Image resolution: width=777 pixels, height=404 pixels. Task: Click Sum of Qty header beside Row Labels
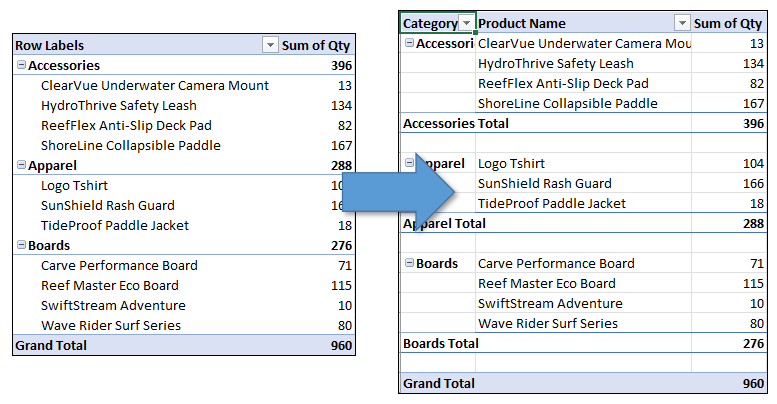pyautogui.click(x=317, y=45)
